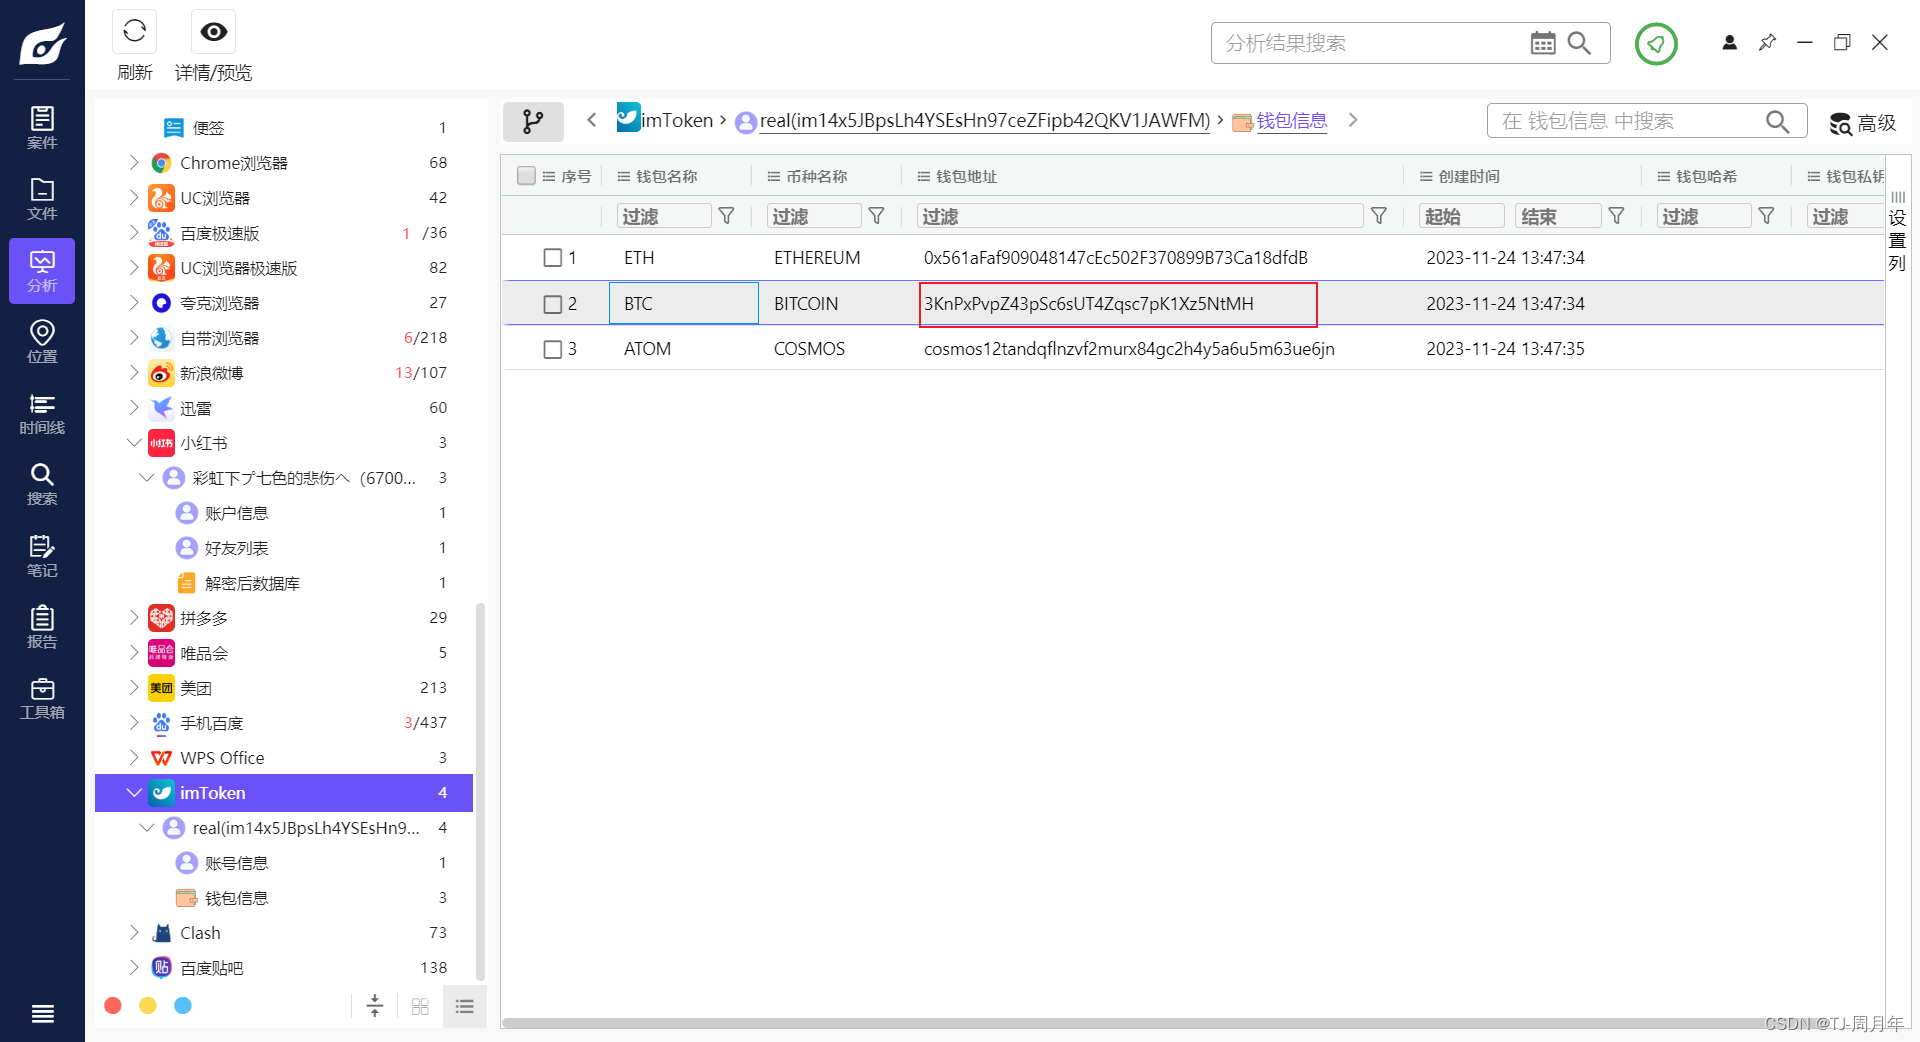The height and width of the screenshot is (1042, 1920).
Task: Click the imToken breadcrumb item
Action: (665, 120)
